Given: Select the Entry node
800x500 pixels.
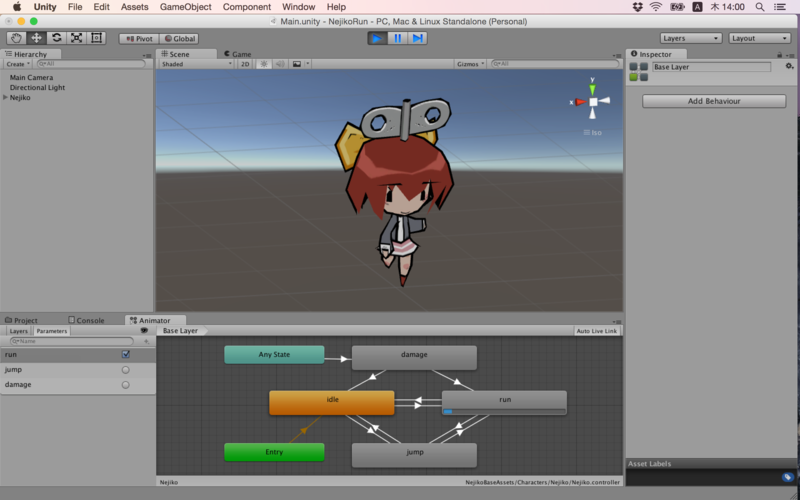Looking at the screenshot, I should click(274, 452).
